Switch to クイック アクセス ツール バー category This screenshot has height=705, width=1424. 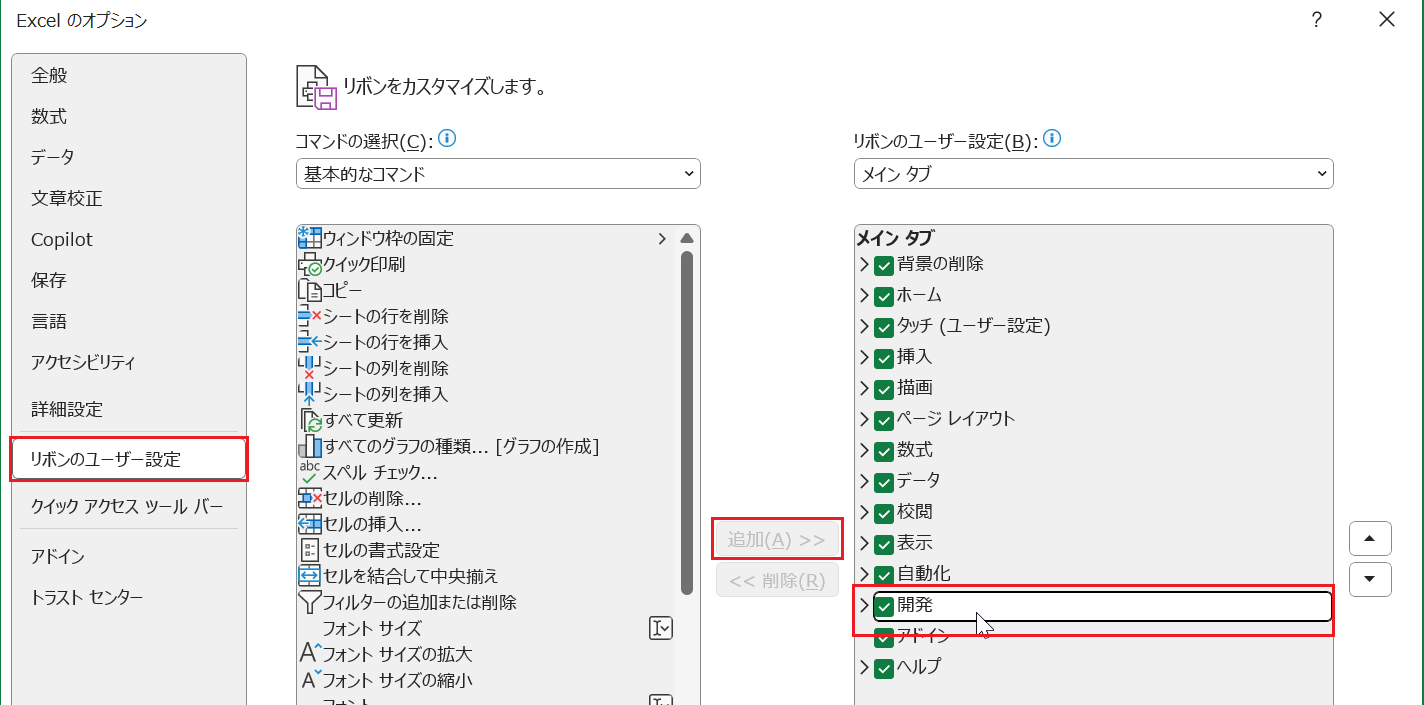(x=127, y=506)
